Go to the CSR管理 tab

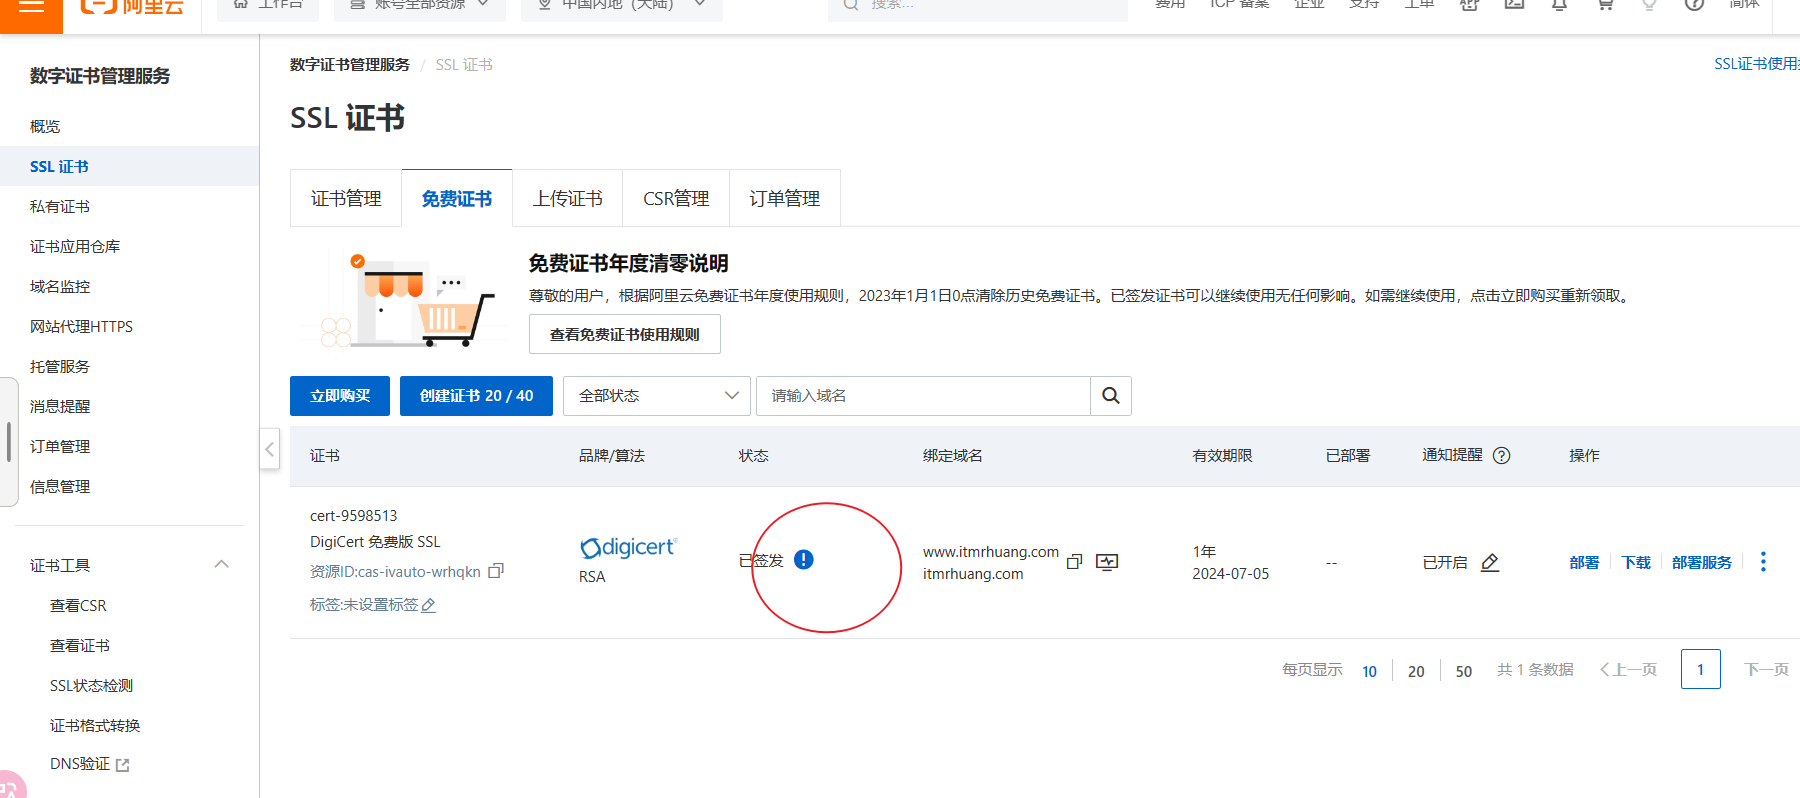676,199
